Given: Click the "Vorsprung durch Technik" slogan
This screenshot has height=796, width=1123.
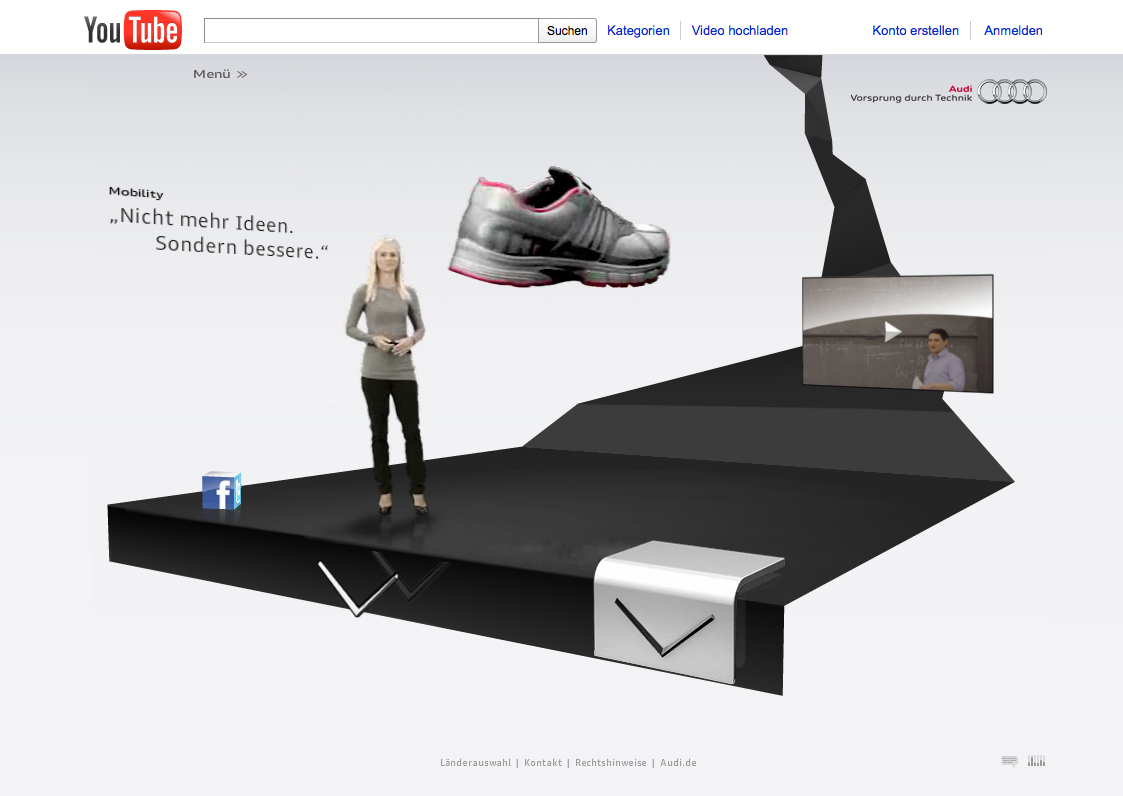Looking at the screenshot, I should click(911, 98).
